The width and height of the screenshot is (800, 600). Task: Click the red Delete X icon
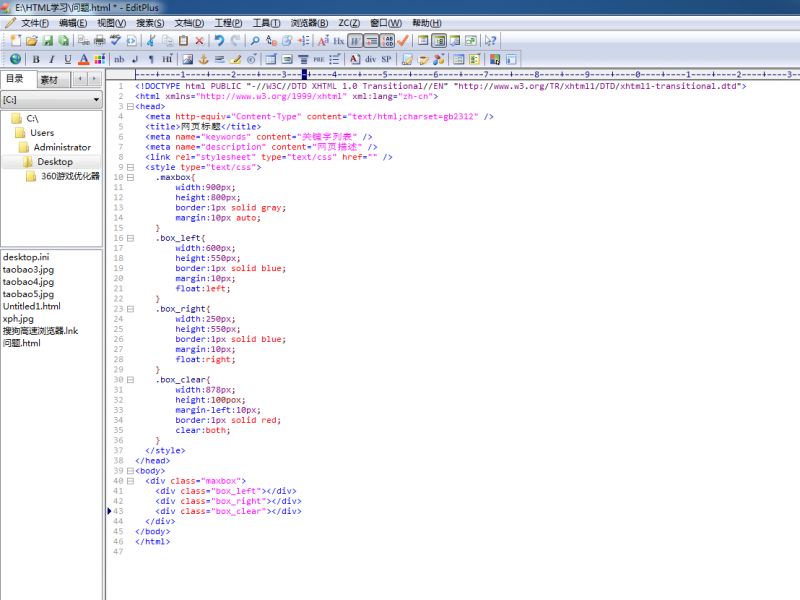pyautogui.click(x=199, y=41)
